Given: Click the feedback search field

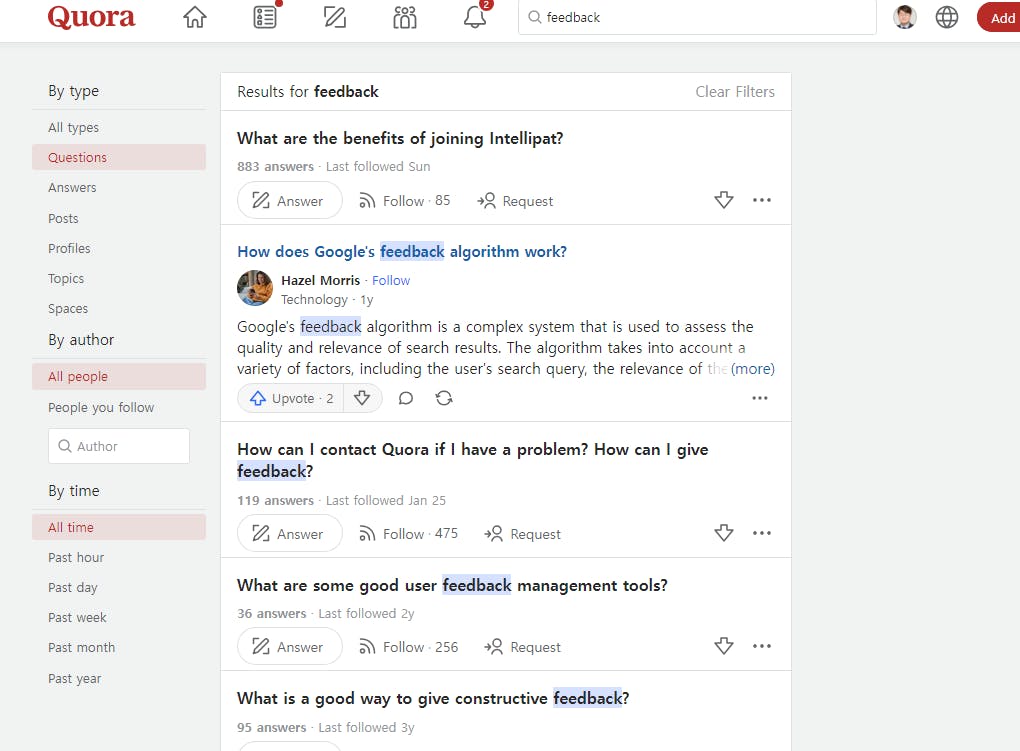Looking at the screenshot, I should click(x=697, y=17).
